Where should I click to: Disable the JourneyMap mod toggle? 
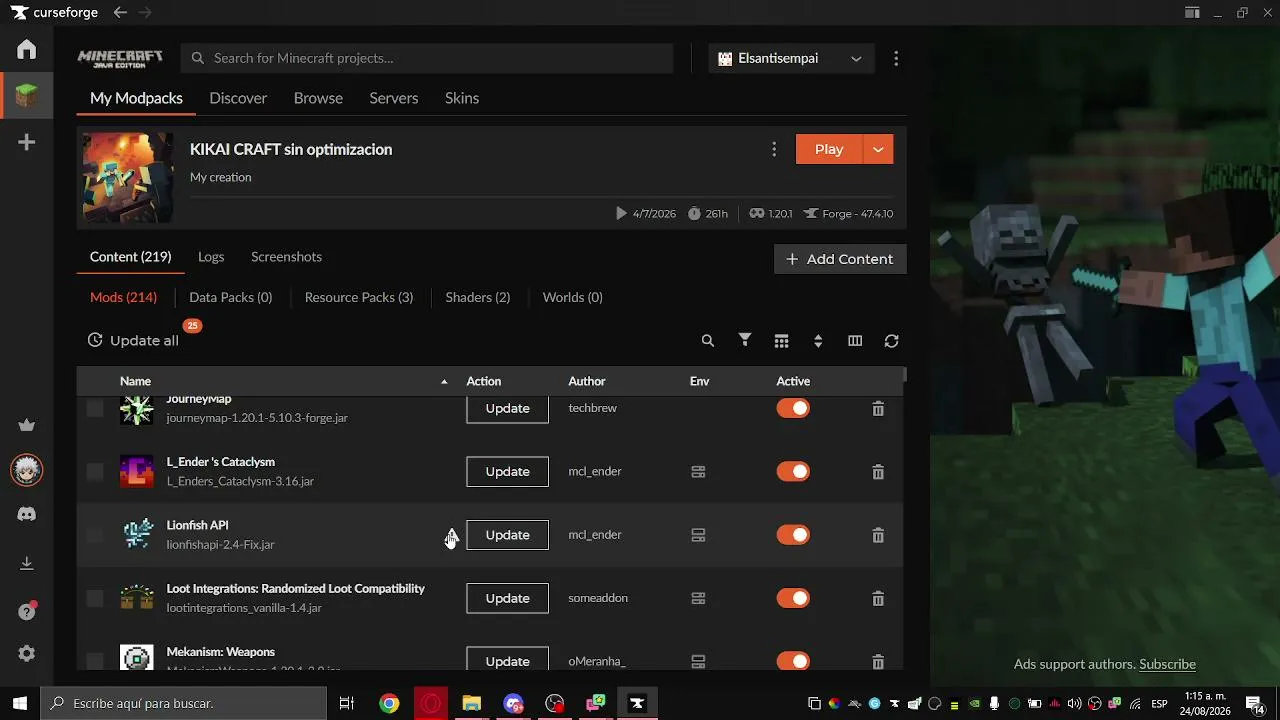click(793, 408)
